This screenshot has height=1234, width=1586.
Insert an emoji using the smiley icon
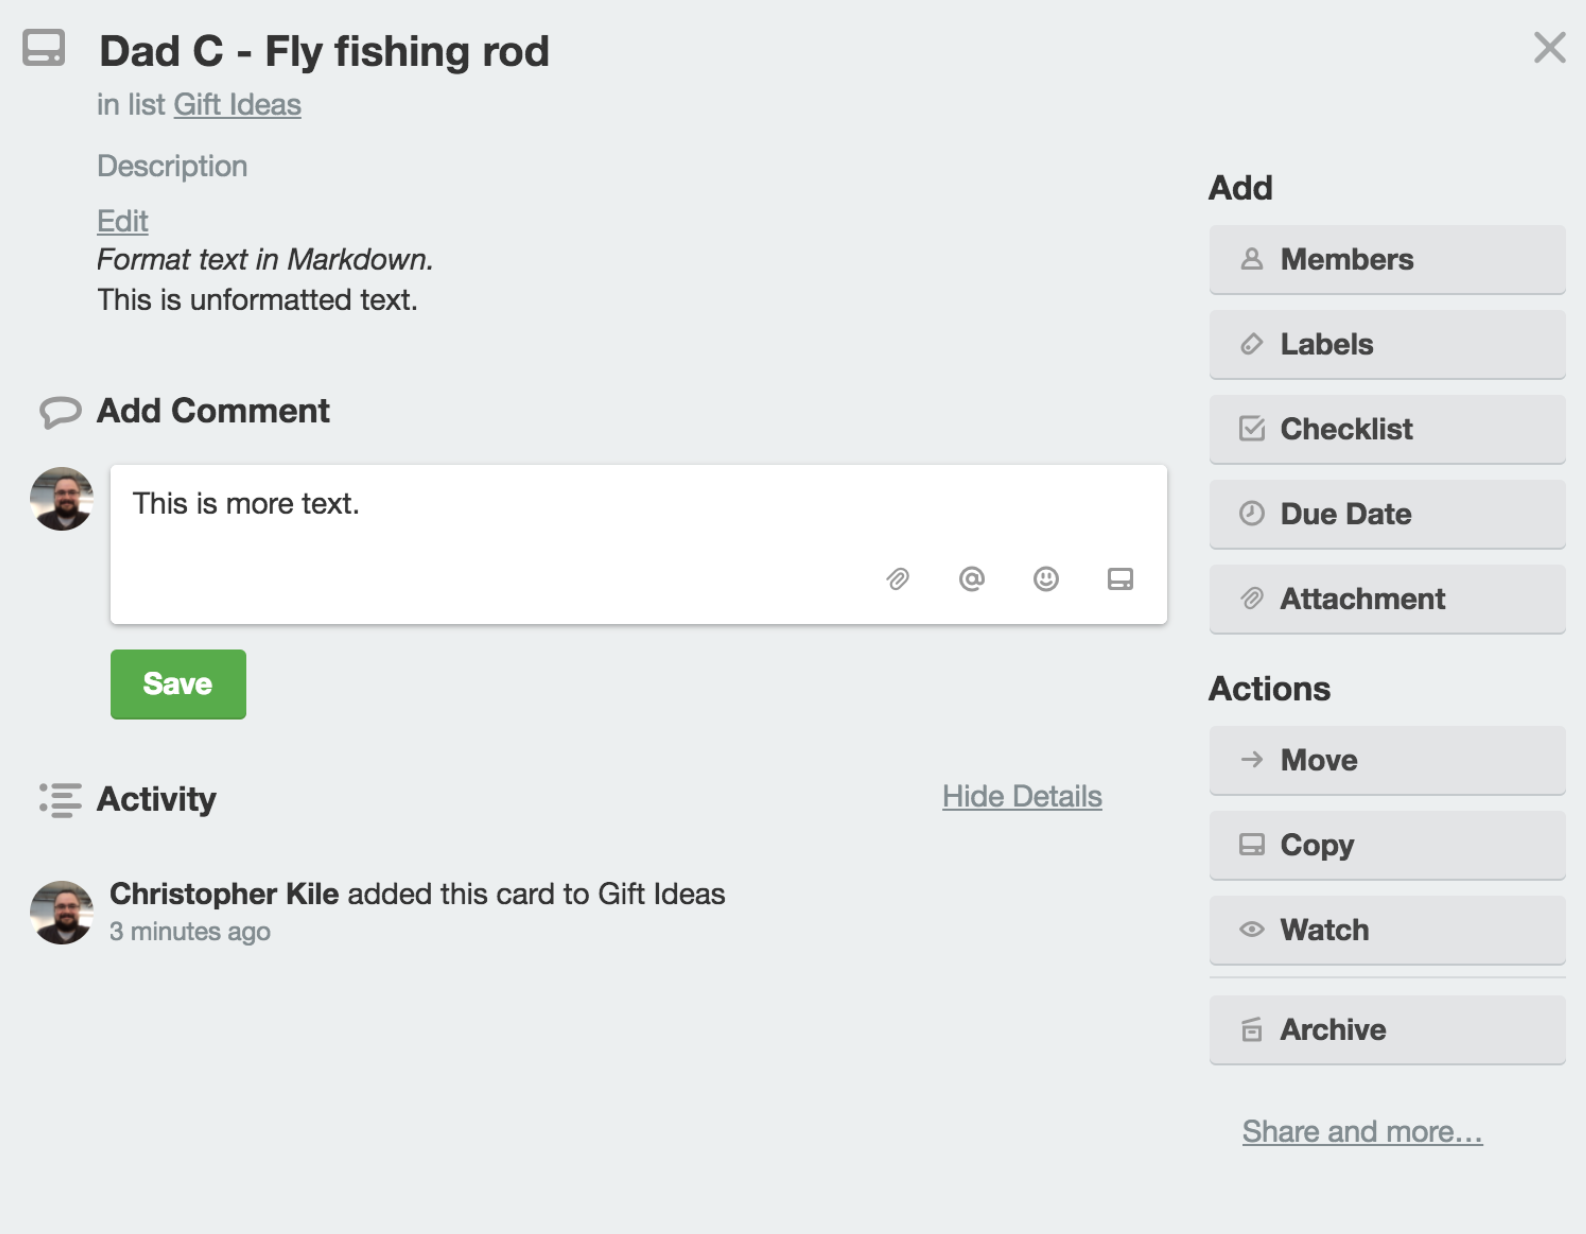click(1046, 579)
